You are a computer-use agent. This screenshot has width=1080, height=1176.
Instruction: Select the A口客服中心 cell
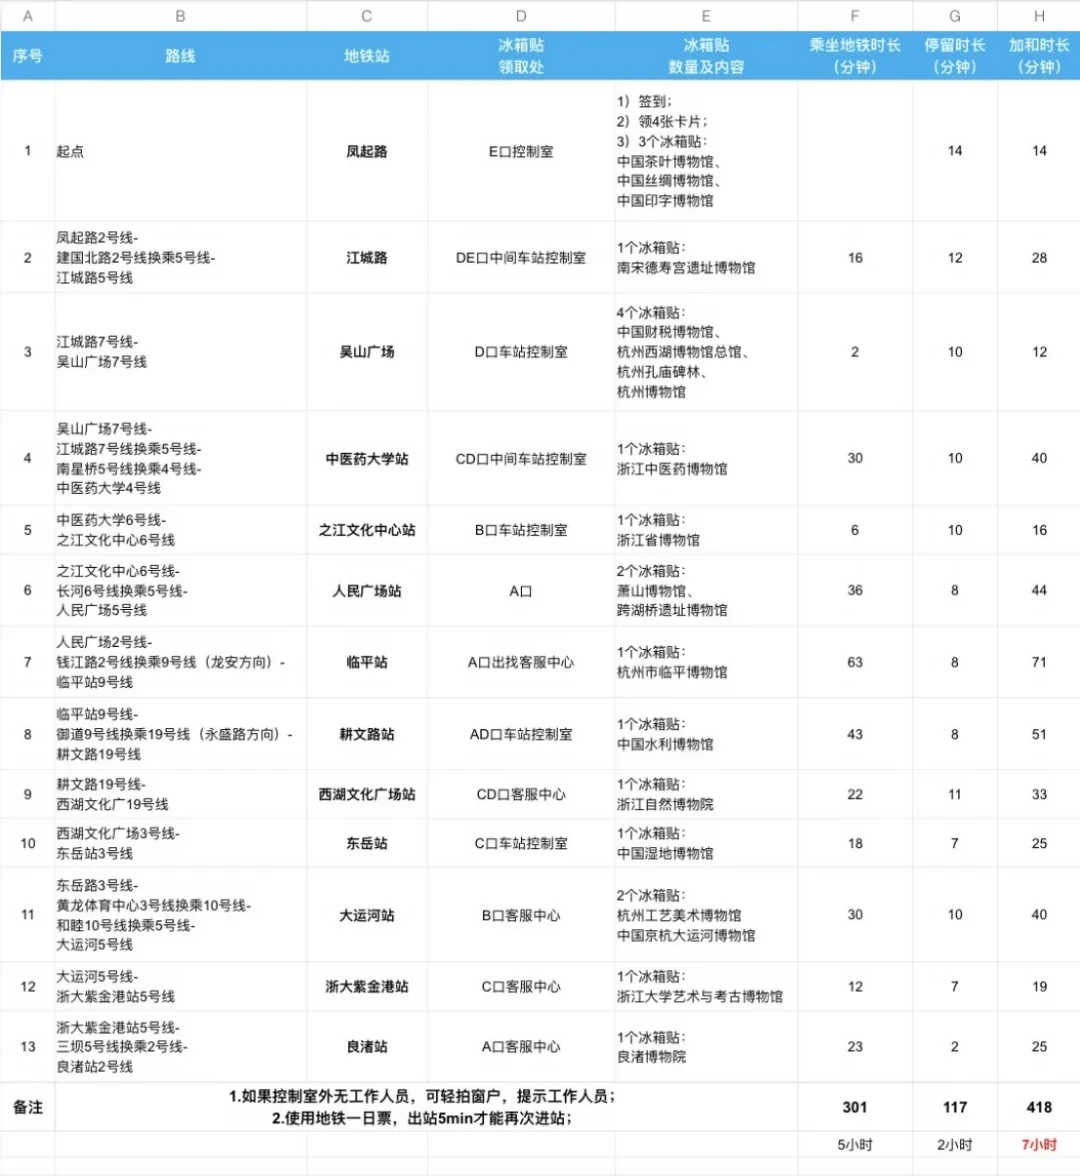pyautogui.click(x=521, y=1046)
